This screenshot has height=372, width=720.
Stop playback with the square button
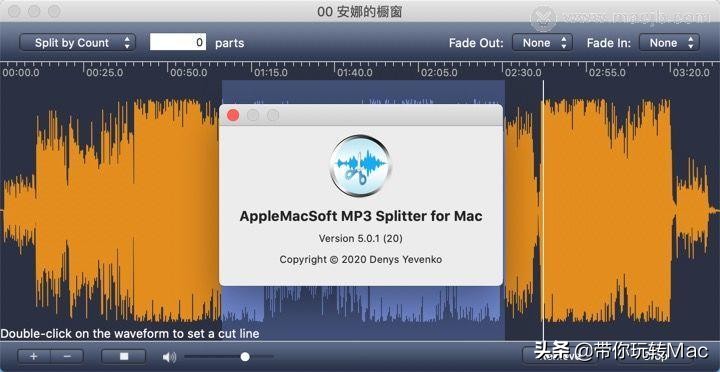tap(124, 356)
